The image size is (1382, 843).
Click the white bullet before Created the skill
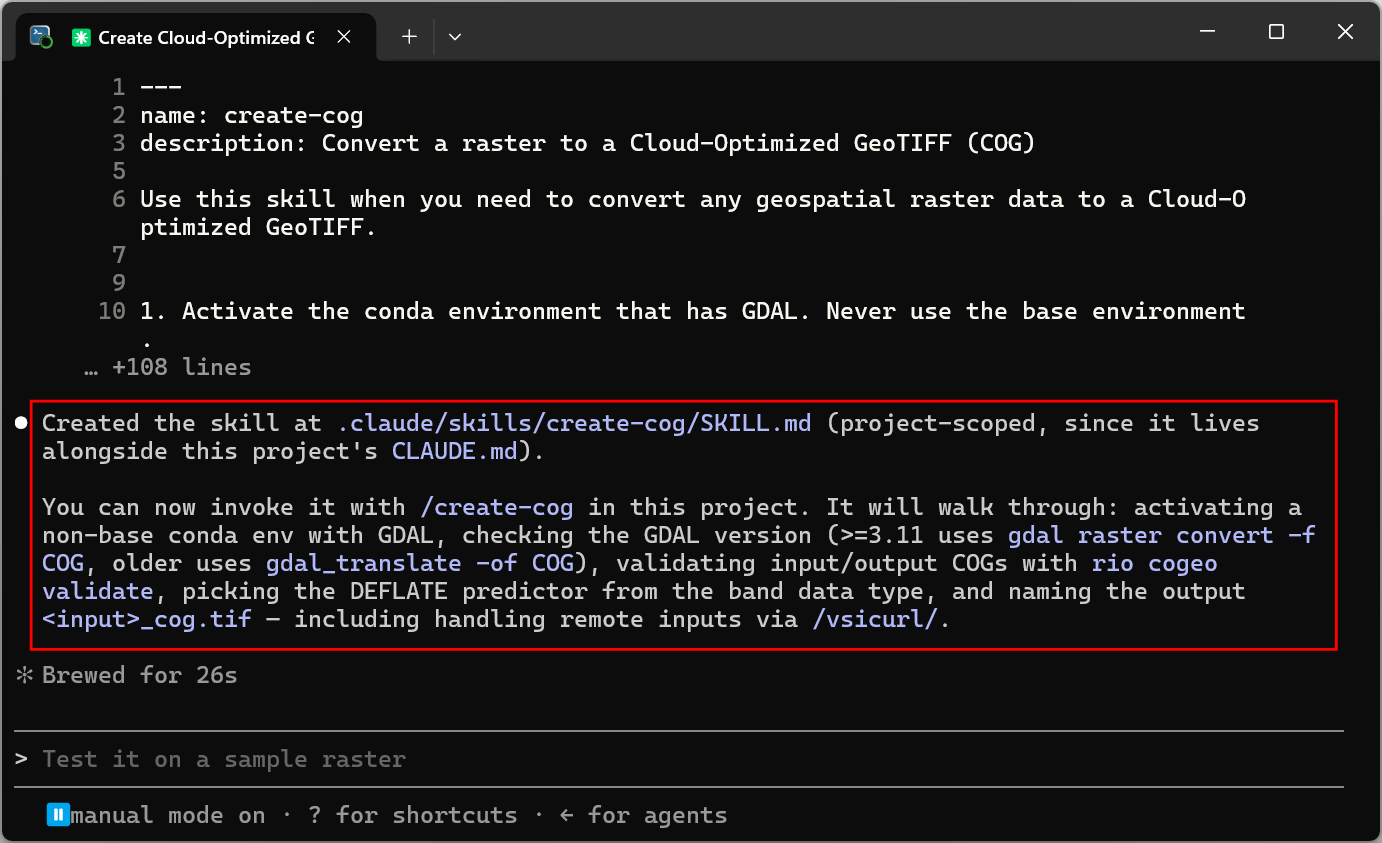22,424
